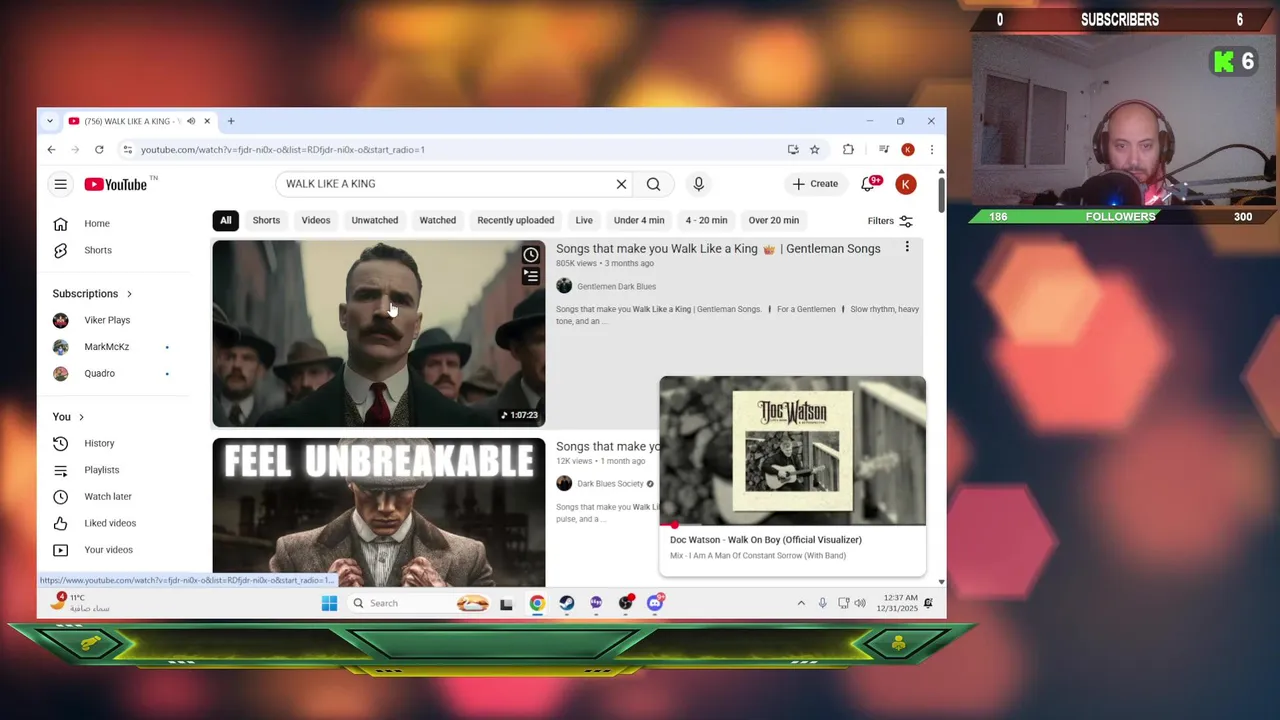Open the Chrome three-dot menu
This screenshot has height=720, width=1280.
point(931,150)
